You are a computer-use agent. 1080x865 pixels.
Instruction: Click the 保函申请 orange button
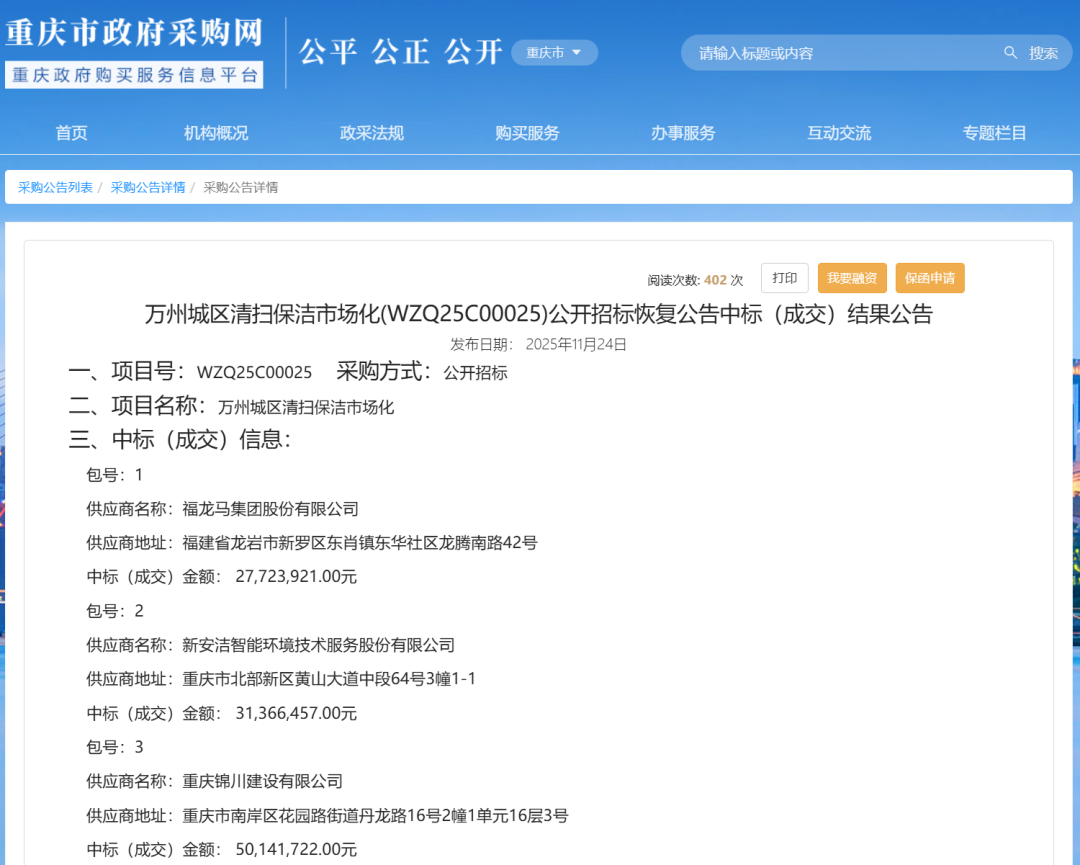coord(930,278)
